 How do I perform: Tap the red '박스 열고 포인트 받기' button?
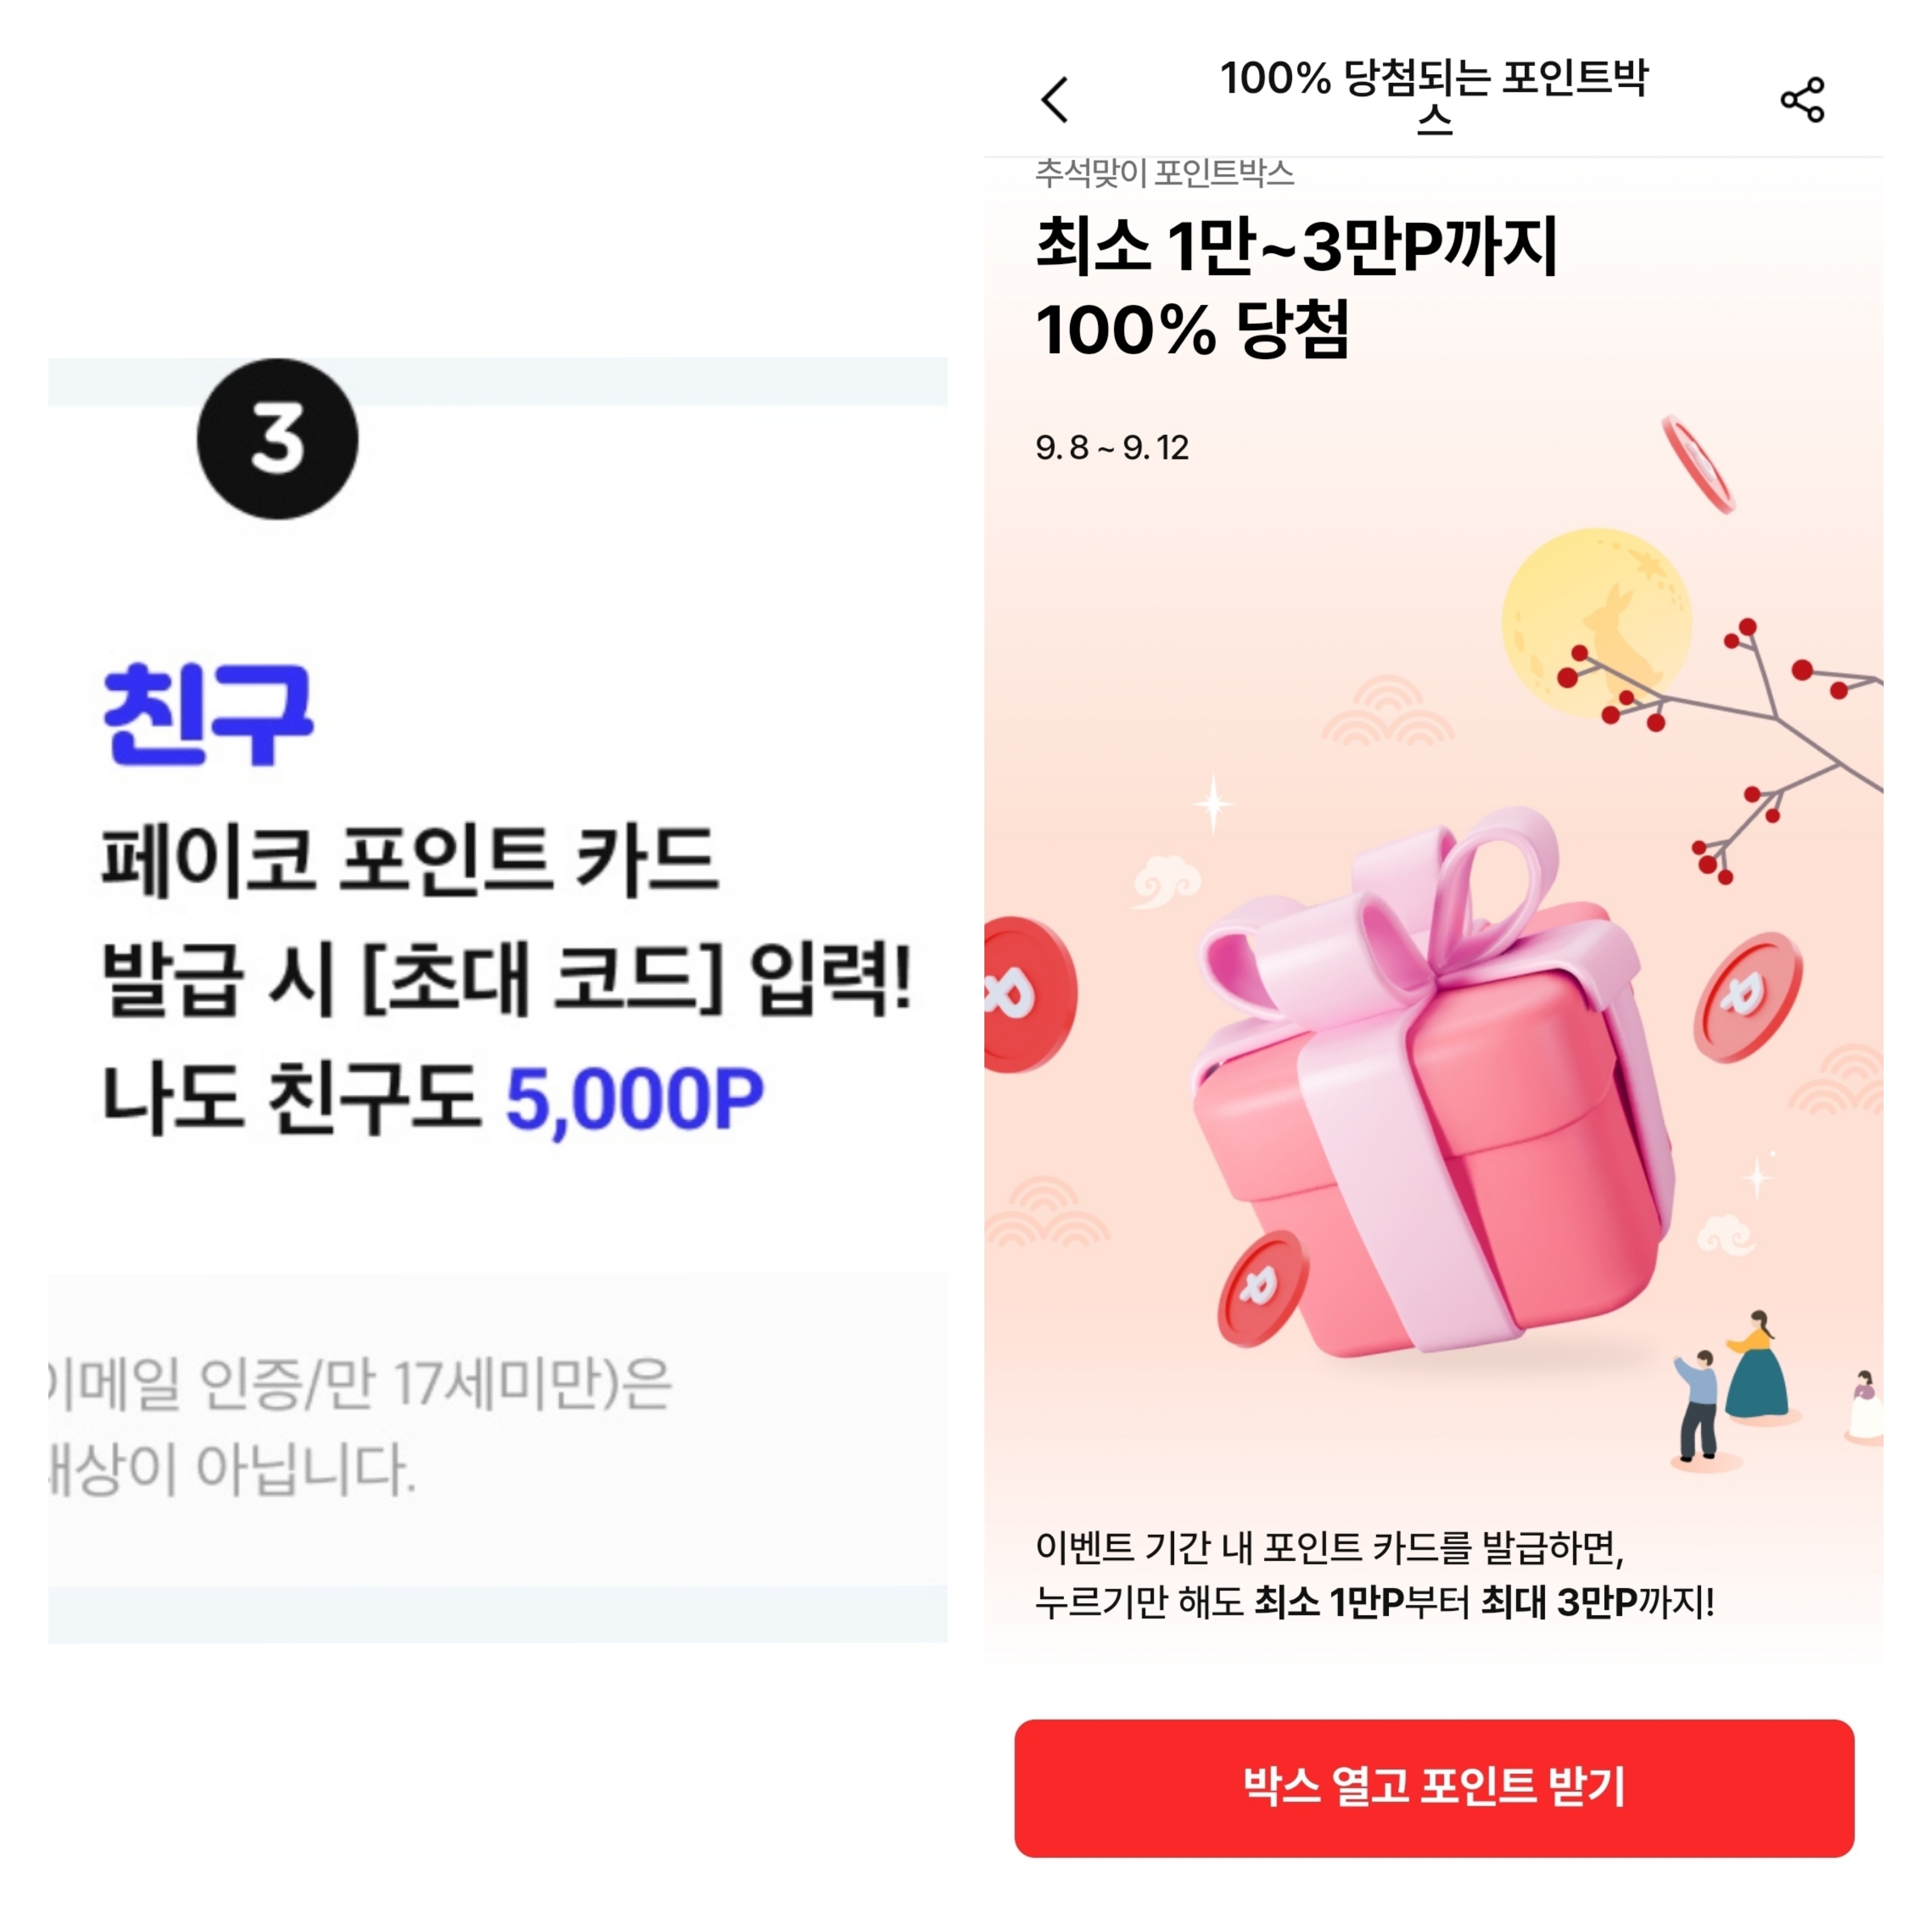pyautogui.click(x=1434, y=1788)
